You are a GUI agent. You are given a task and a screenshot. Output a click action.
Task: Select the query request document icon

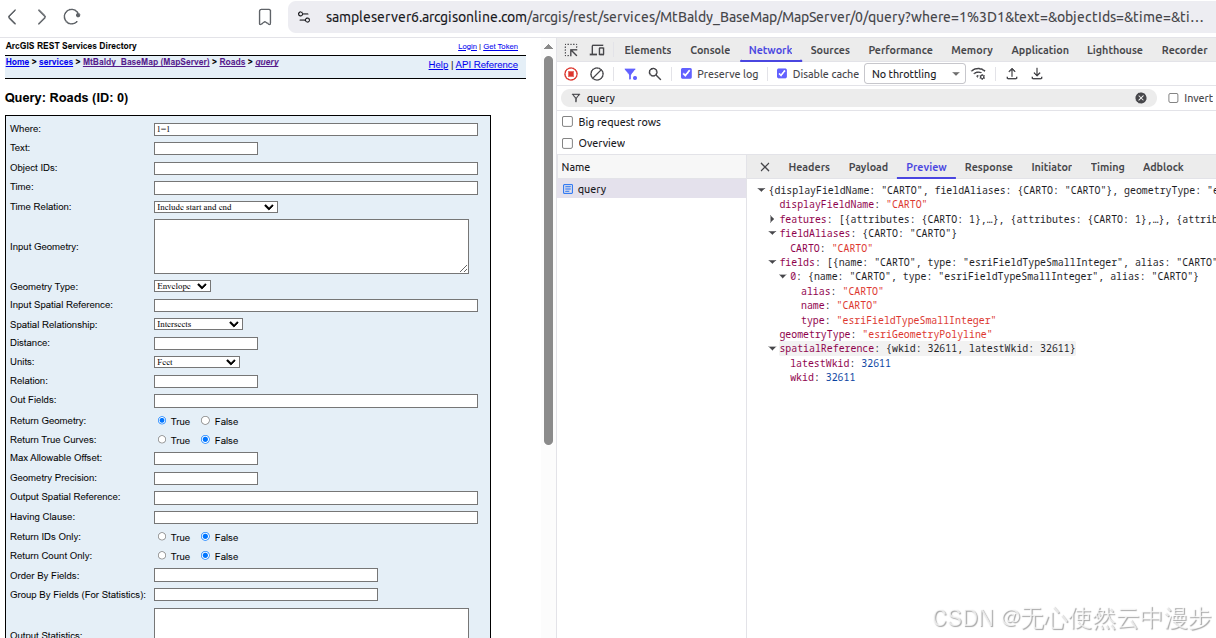click(568, 189)
